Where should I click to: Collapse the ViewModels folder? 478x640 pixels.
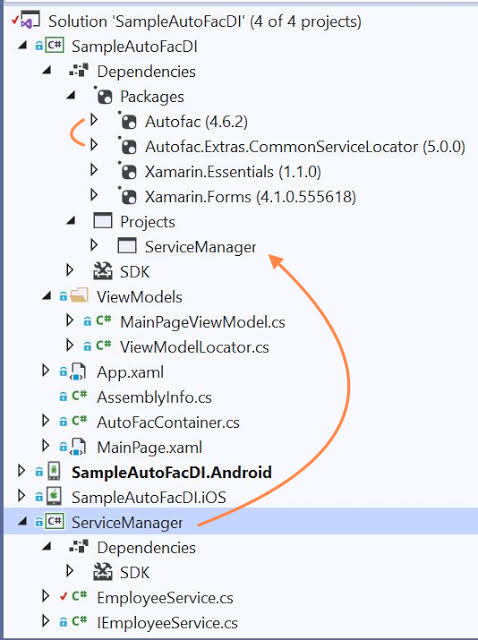pyautogui.click(x=46, y=296)
